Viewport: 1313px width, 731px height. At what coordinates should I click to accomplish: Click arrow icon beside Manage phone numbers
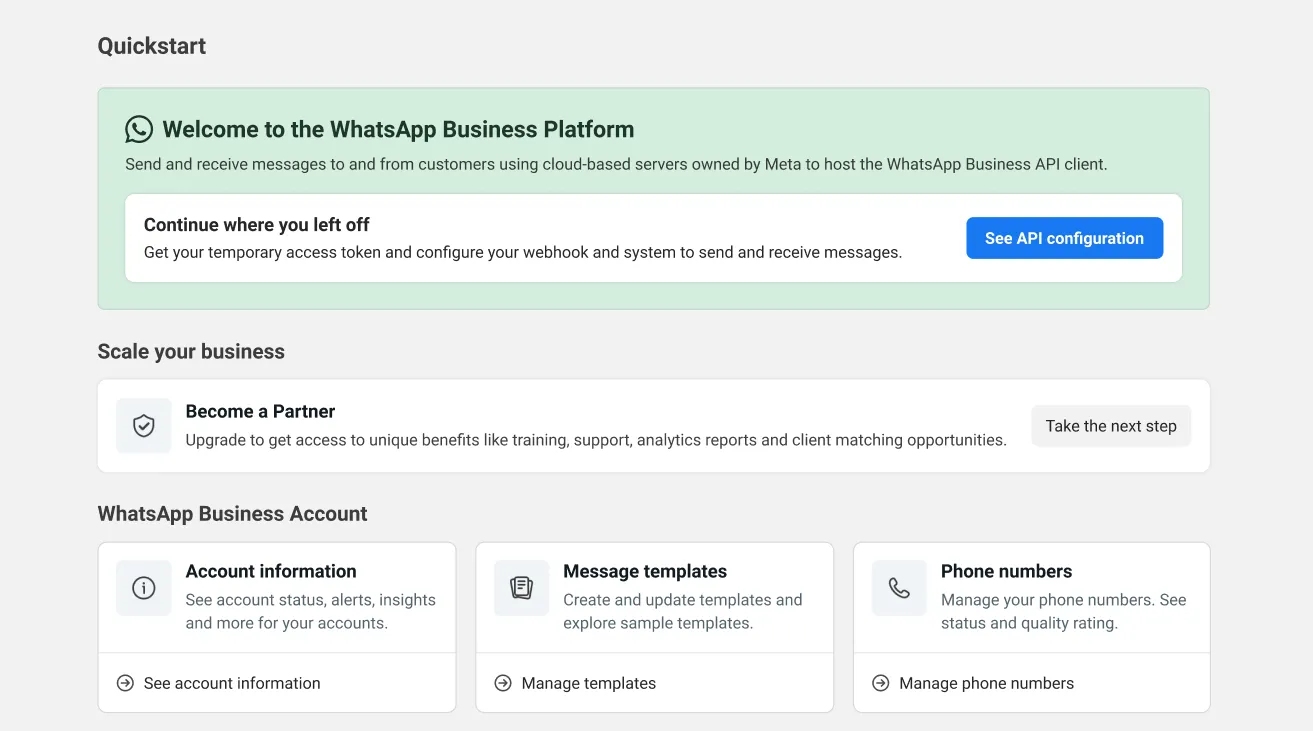click(x=880, y=683)
